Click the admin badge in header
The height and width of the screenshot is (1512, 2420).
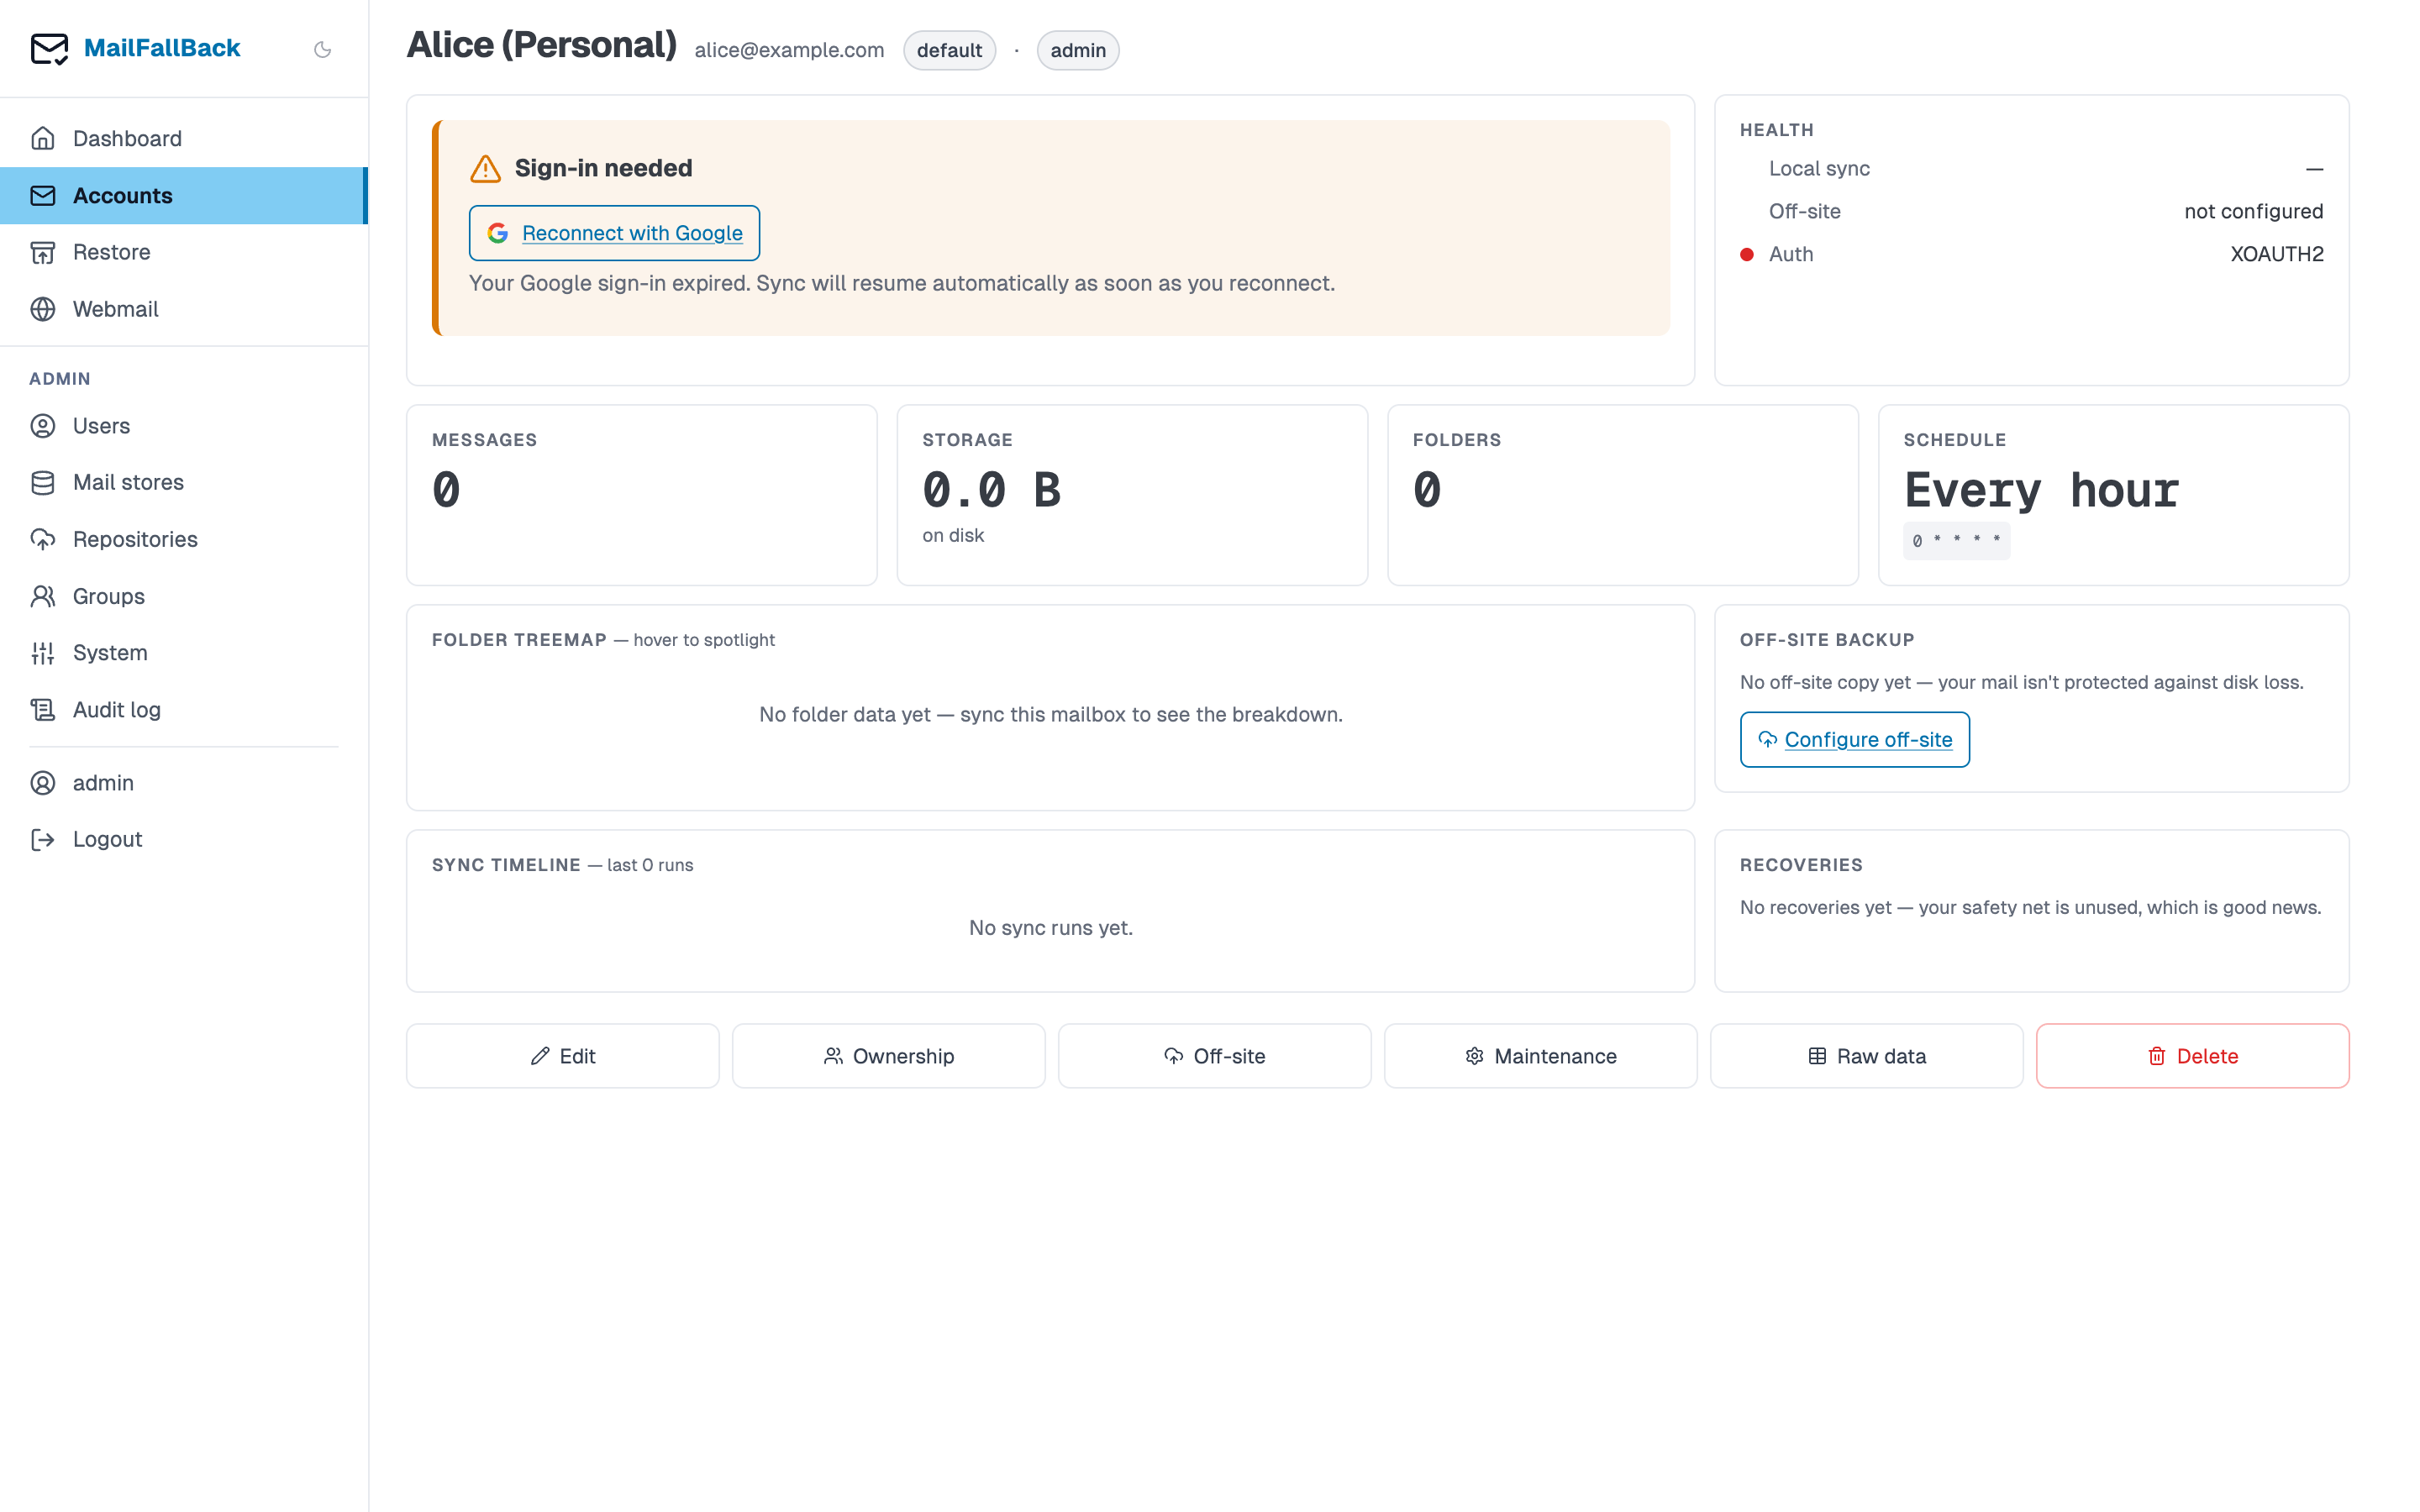click(1077, 50)
